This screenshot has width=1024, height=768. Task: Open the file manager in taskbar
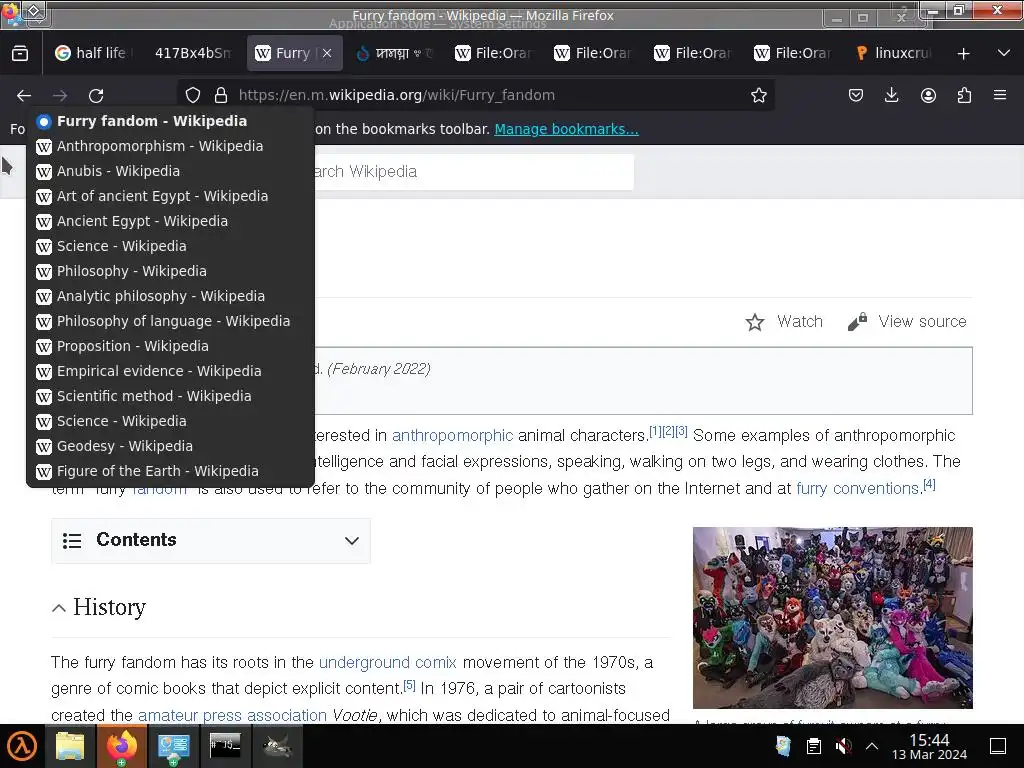point(70,746)
